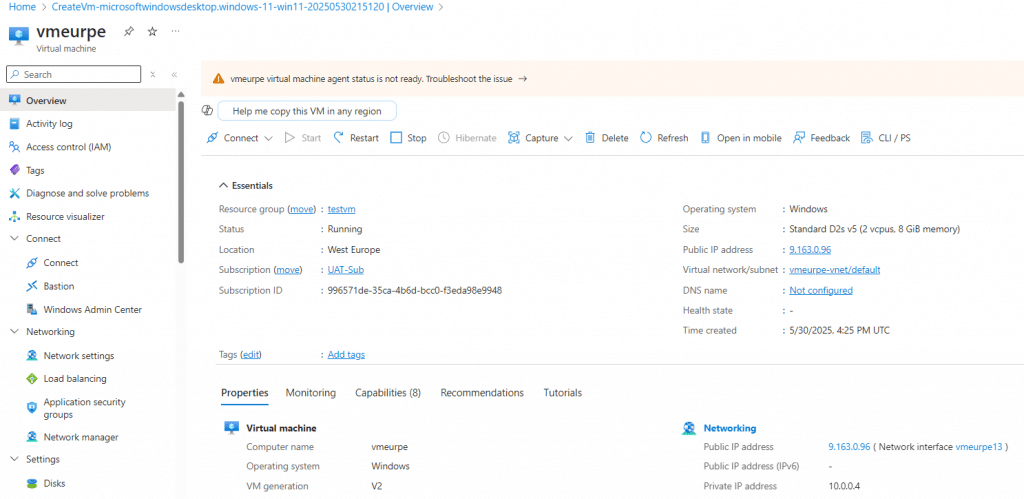Open in mobile toolbar icon
This screenshot has height=499, width=1024.
pos(706,138)
